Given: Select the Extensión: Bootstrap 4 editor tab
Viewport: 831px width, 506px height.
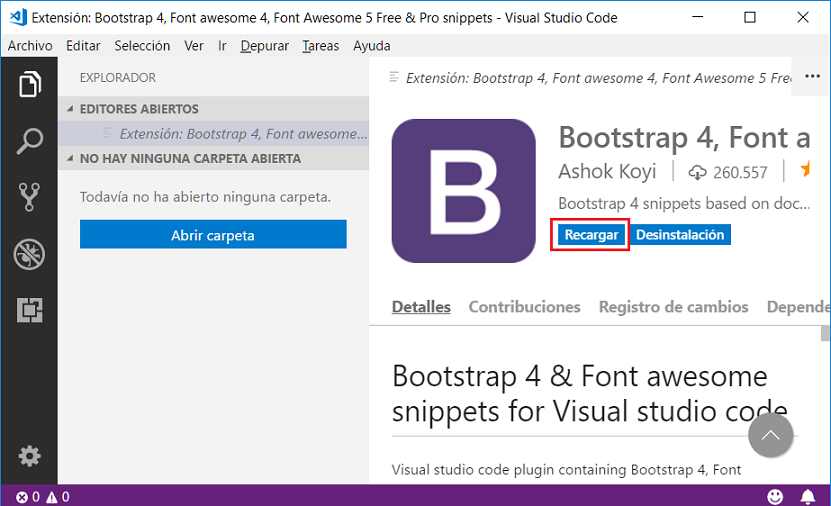Looking at the screenshot, I should 589,78.
